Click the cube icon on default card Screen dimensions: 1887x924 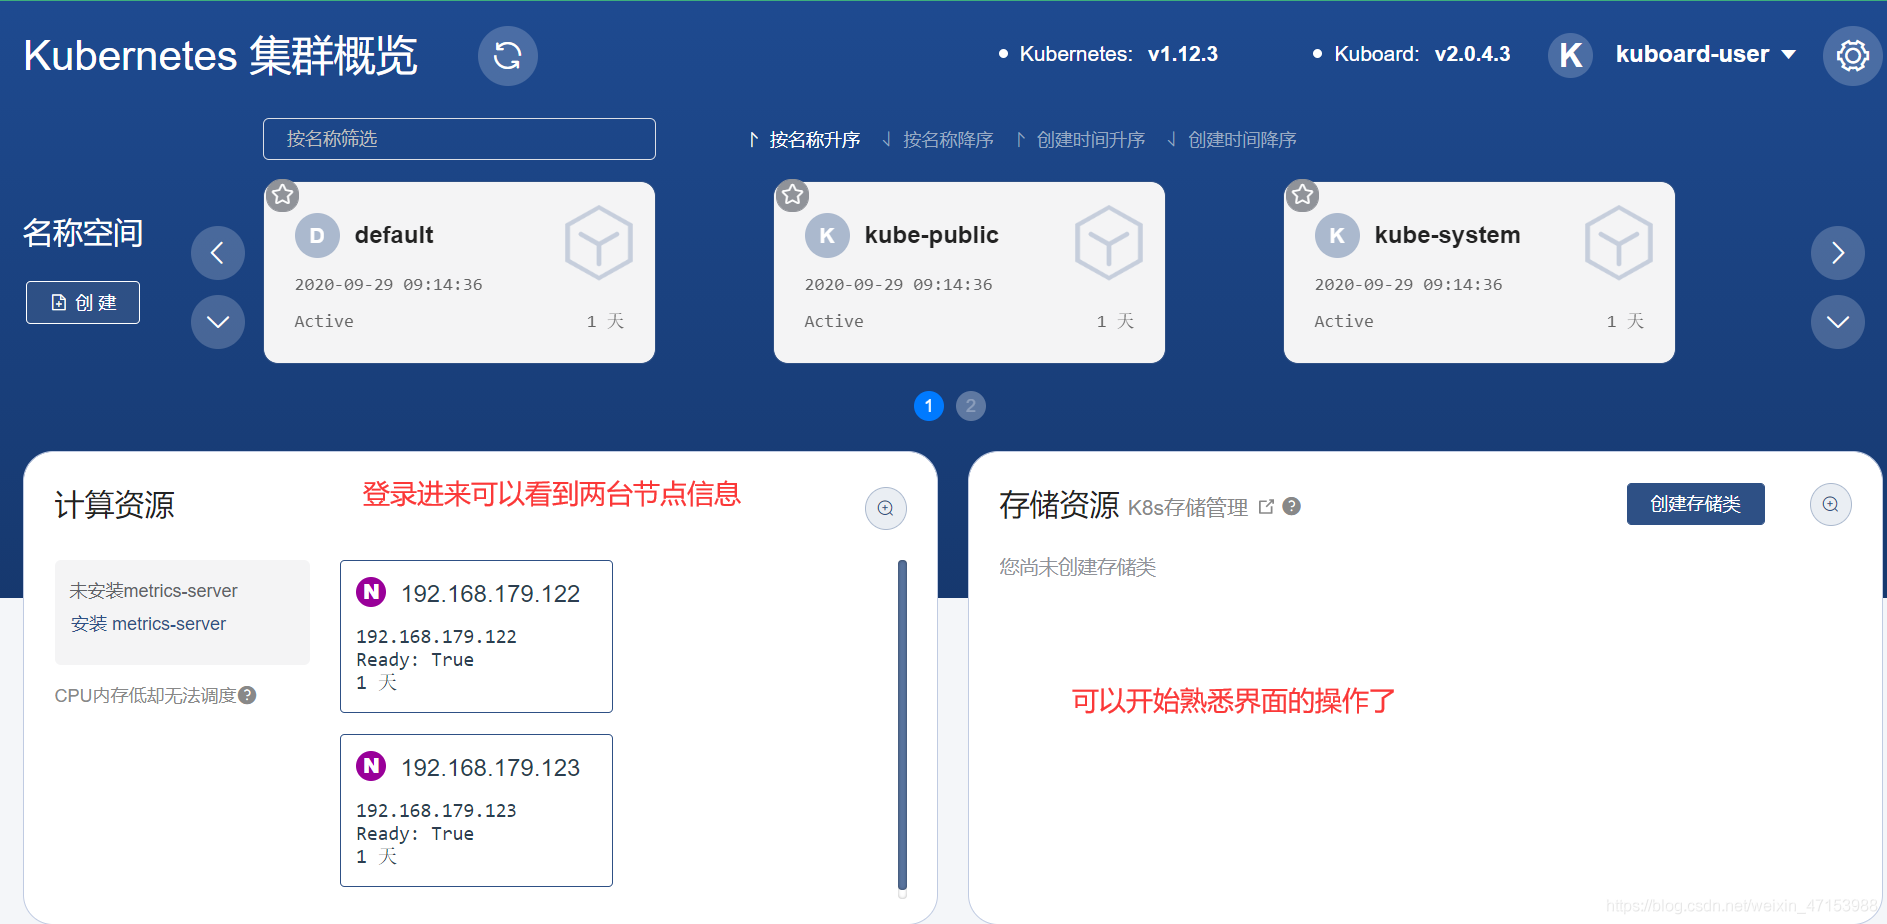(599, 243)
